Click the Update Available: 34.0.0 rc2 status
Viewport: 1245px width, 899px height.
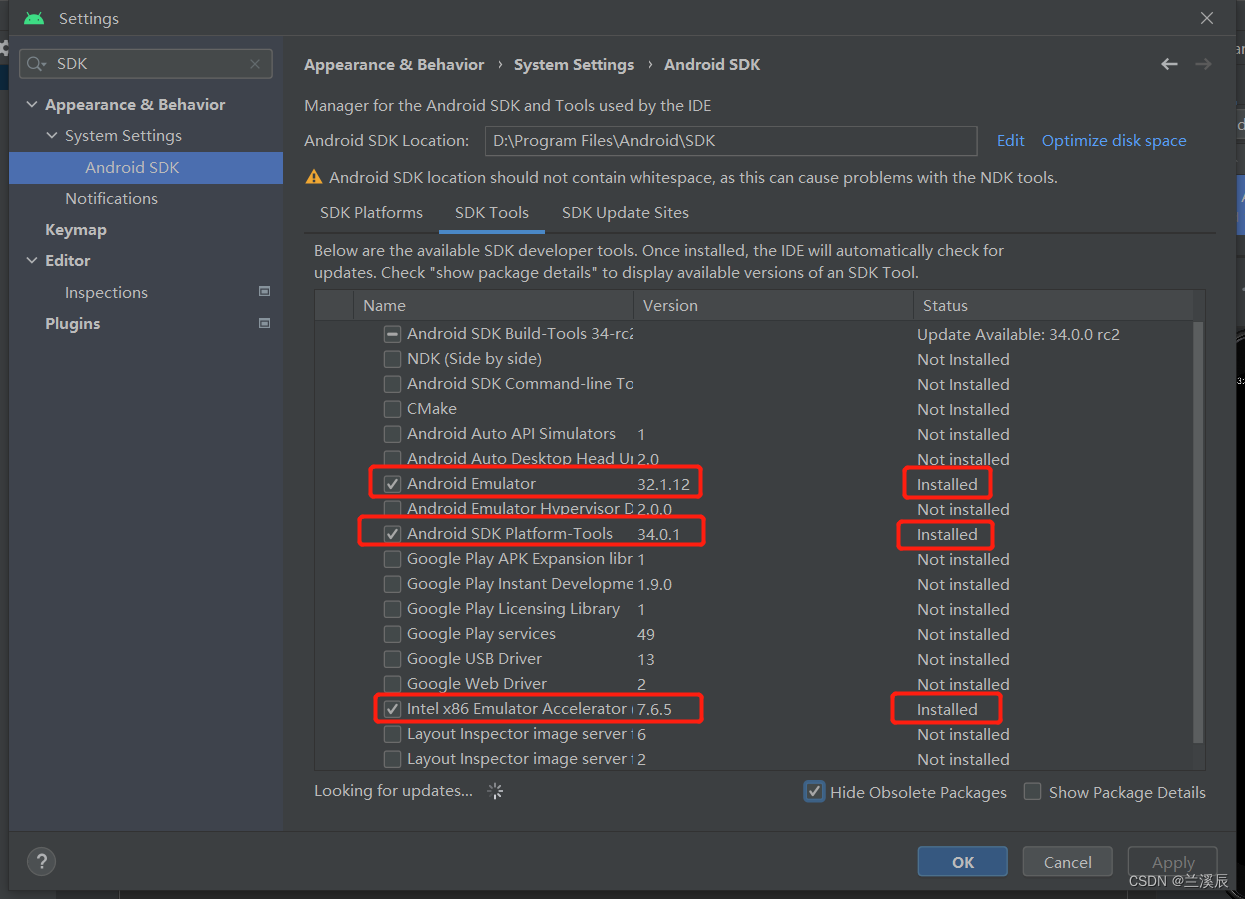click(1018, 334)
